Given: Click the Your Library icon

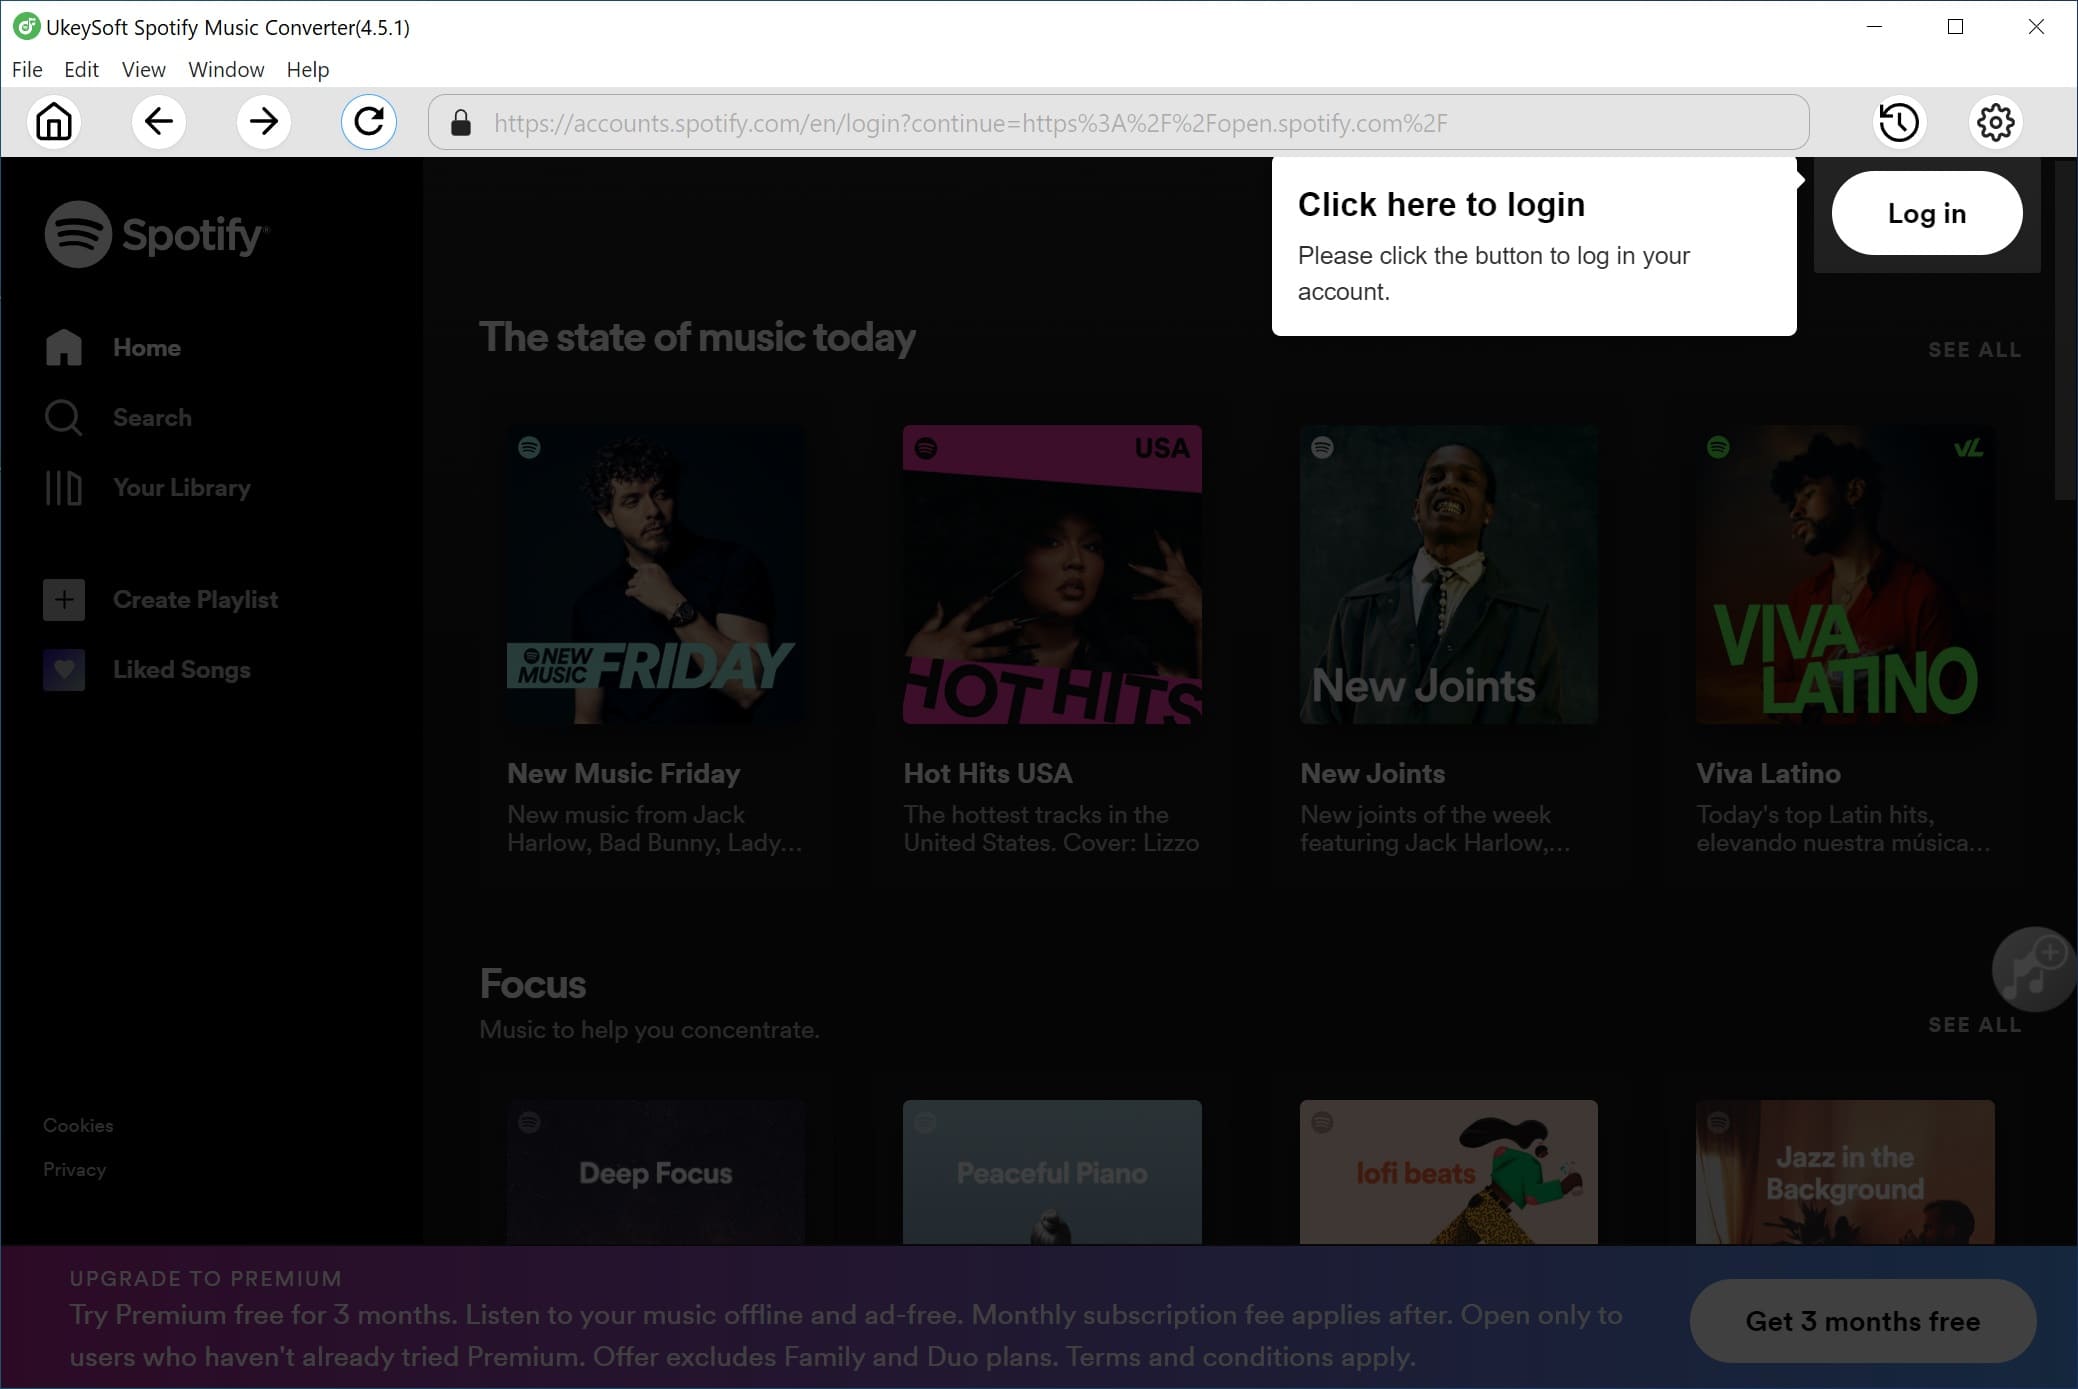Looking at the screenshot, I should (62, 487).
